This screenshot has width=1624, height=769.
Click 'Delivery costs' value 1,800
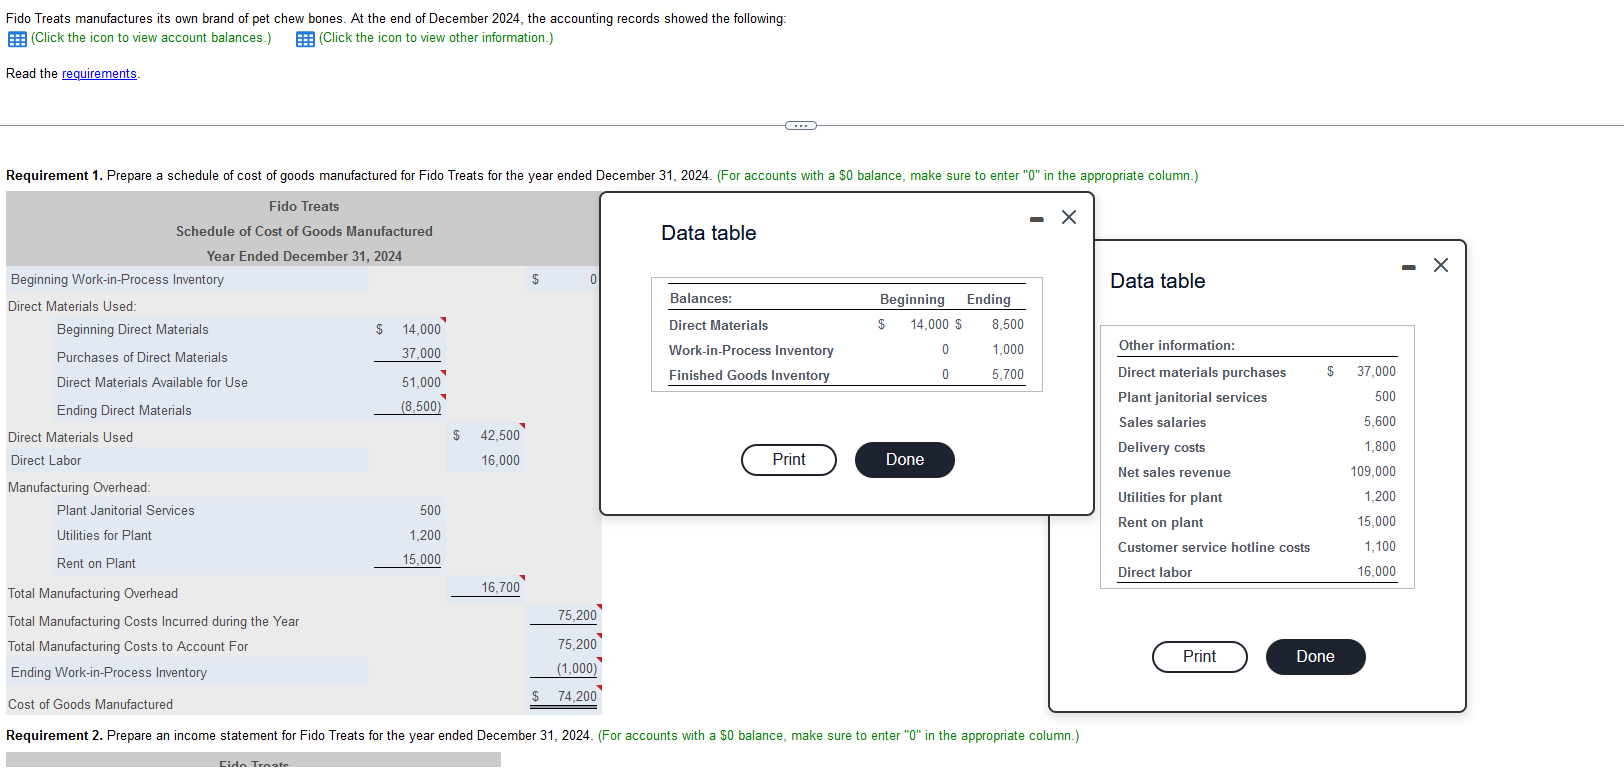(1380, 447)
